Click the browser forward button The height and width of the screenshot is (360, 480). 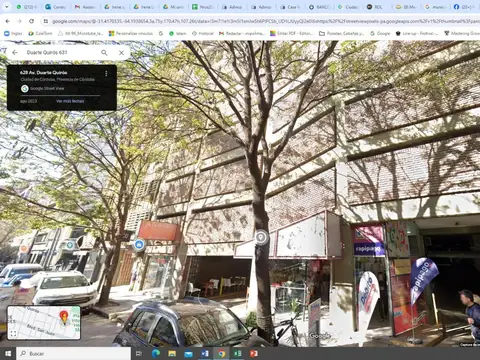(19, 21)
